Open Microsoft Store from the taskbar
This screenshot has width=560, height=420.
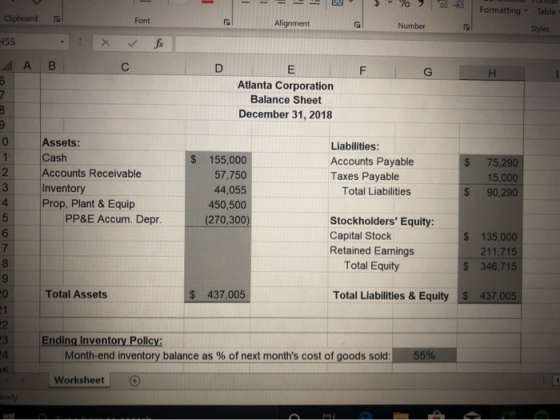click(436, 416)
